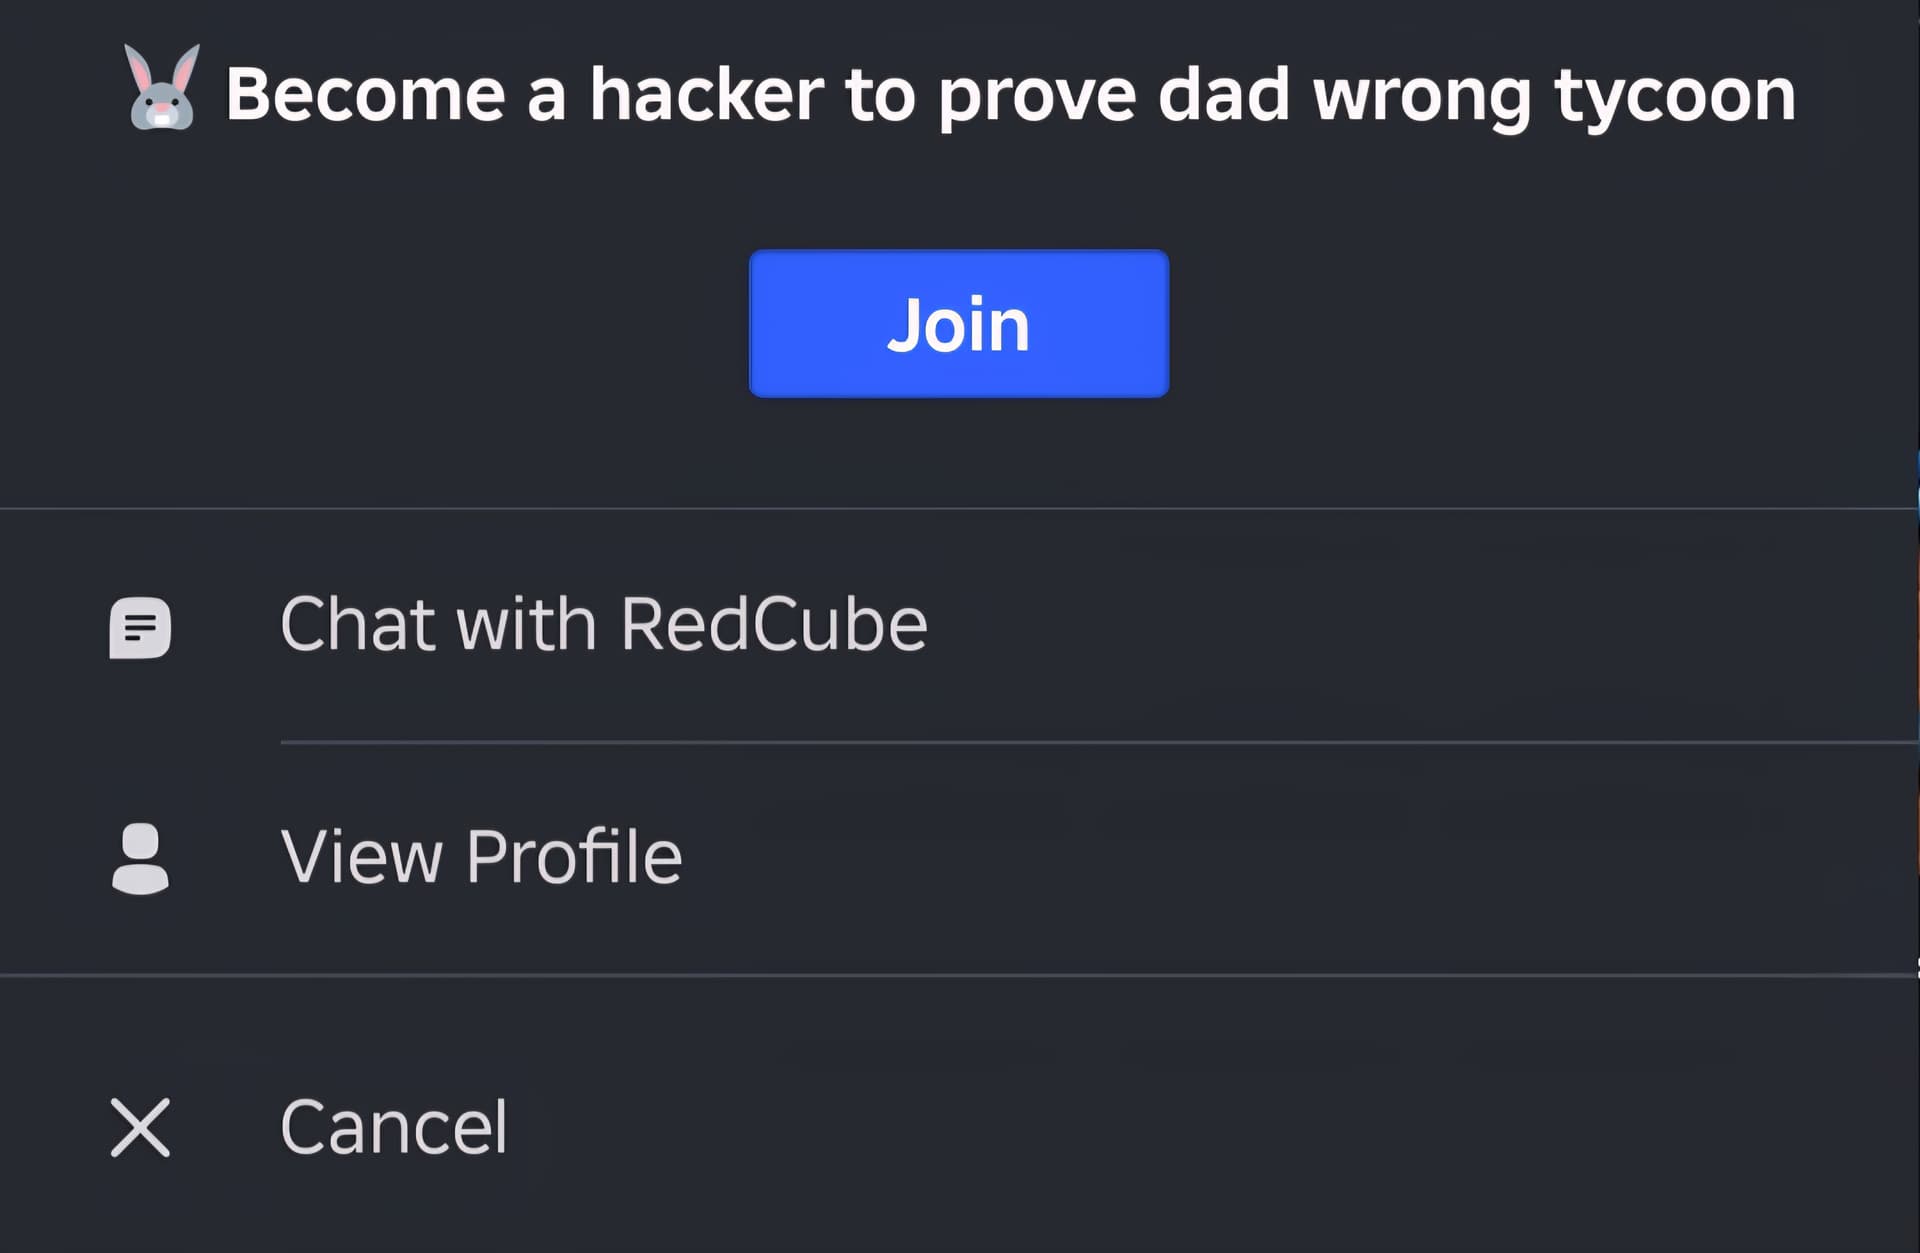Click the blue Join button

pyautogui.click(x=959, y=323)
